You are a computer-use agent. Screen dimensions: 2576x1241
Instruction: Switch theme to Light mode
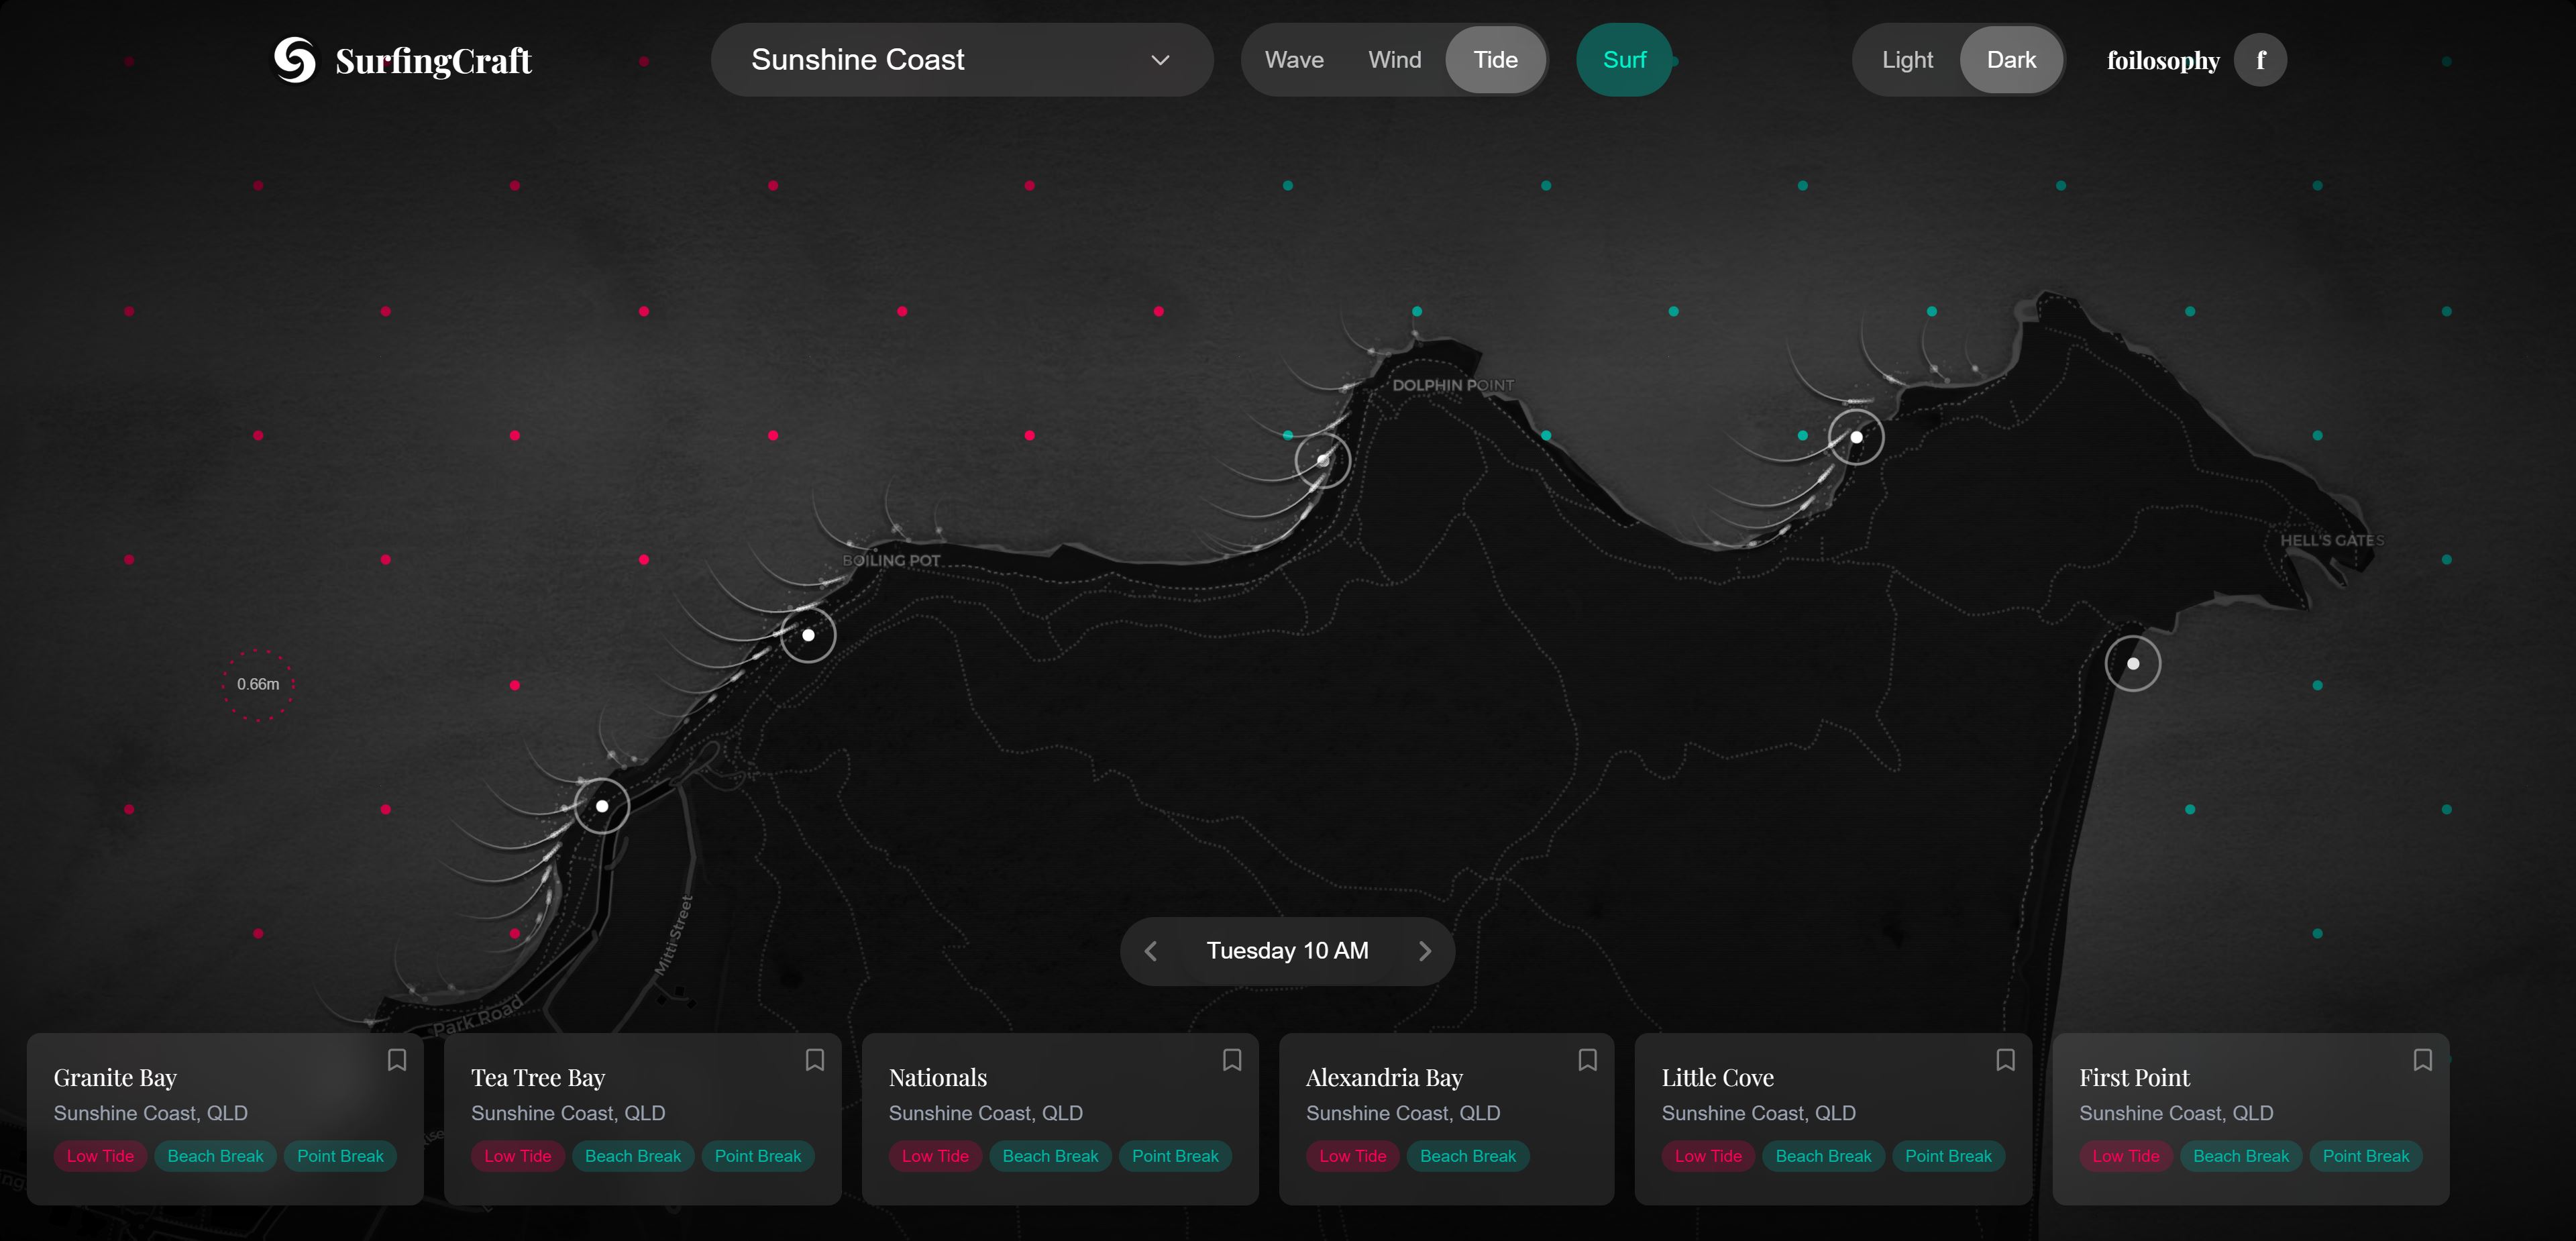click(1907, 60)
